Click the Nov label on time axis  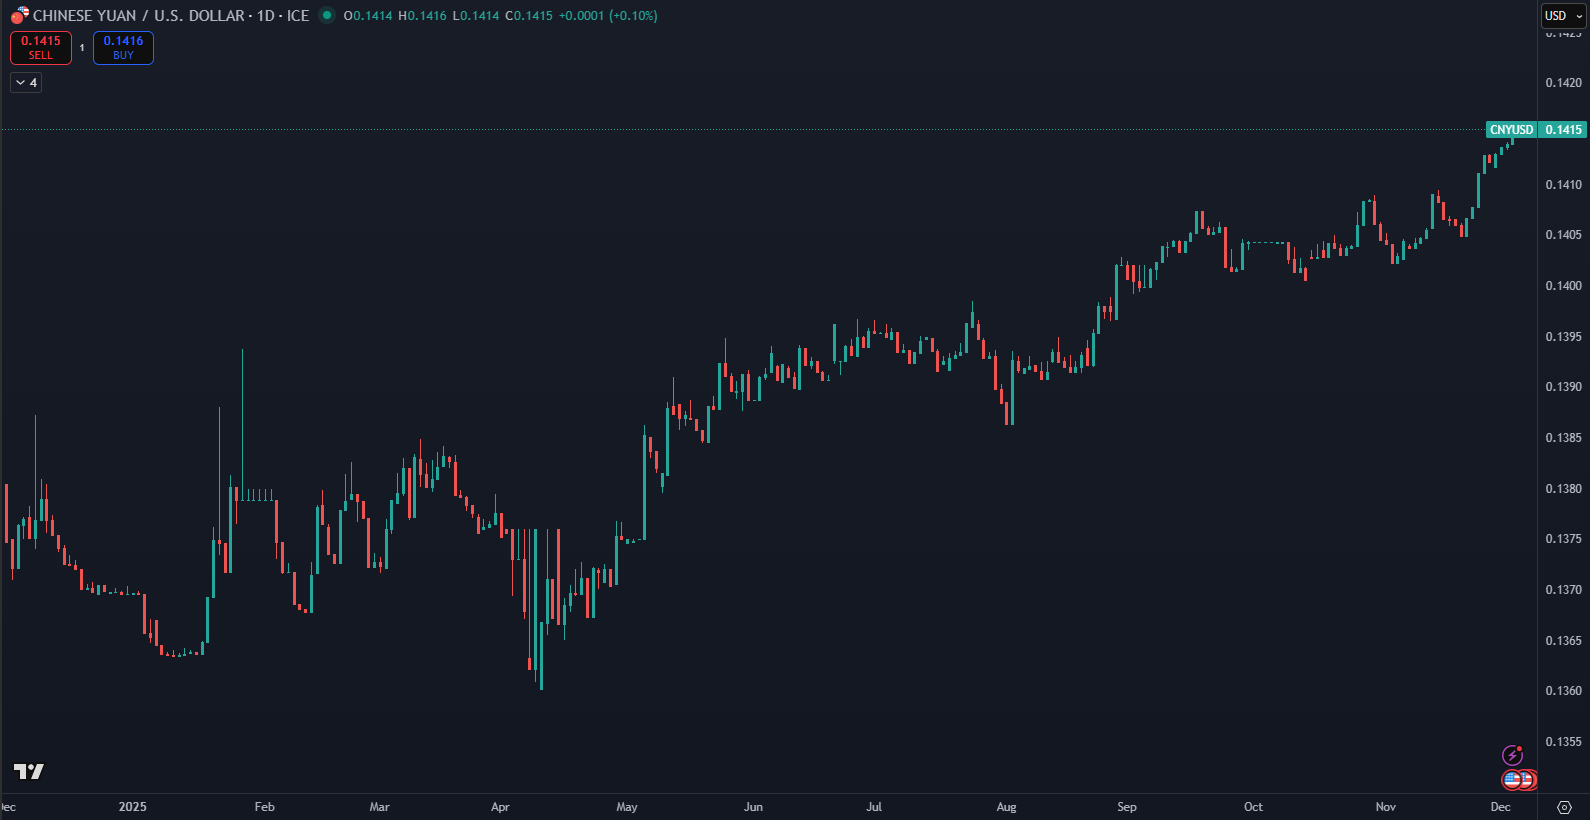pyautogui.click(x=1386, y=807)
